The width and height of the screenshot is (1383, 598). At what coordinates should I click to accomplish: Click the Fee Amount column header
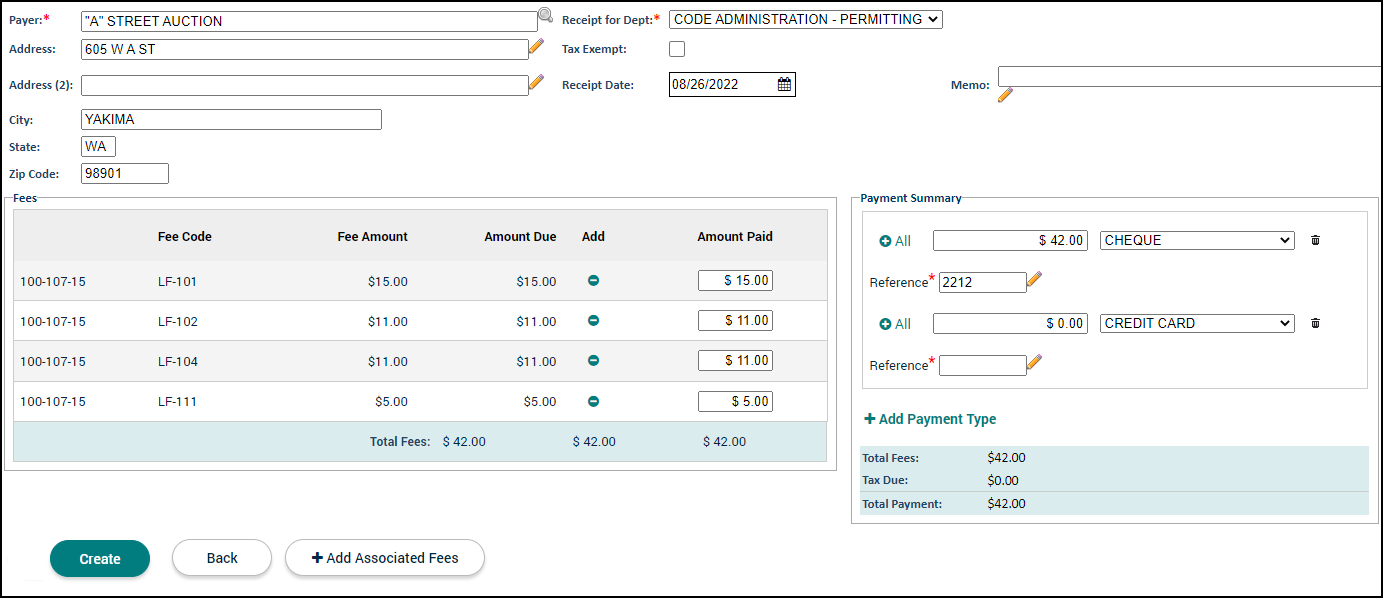(x=373, y=237)
